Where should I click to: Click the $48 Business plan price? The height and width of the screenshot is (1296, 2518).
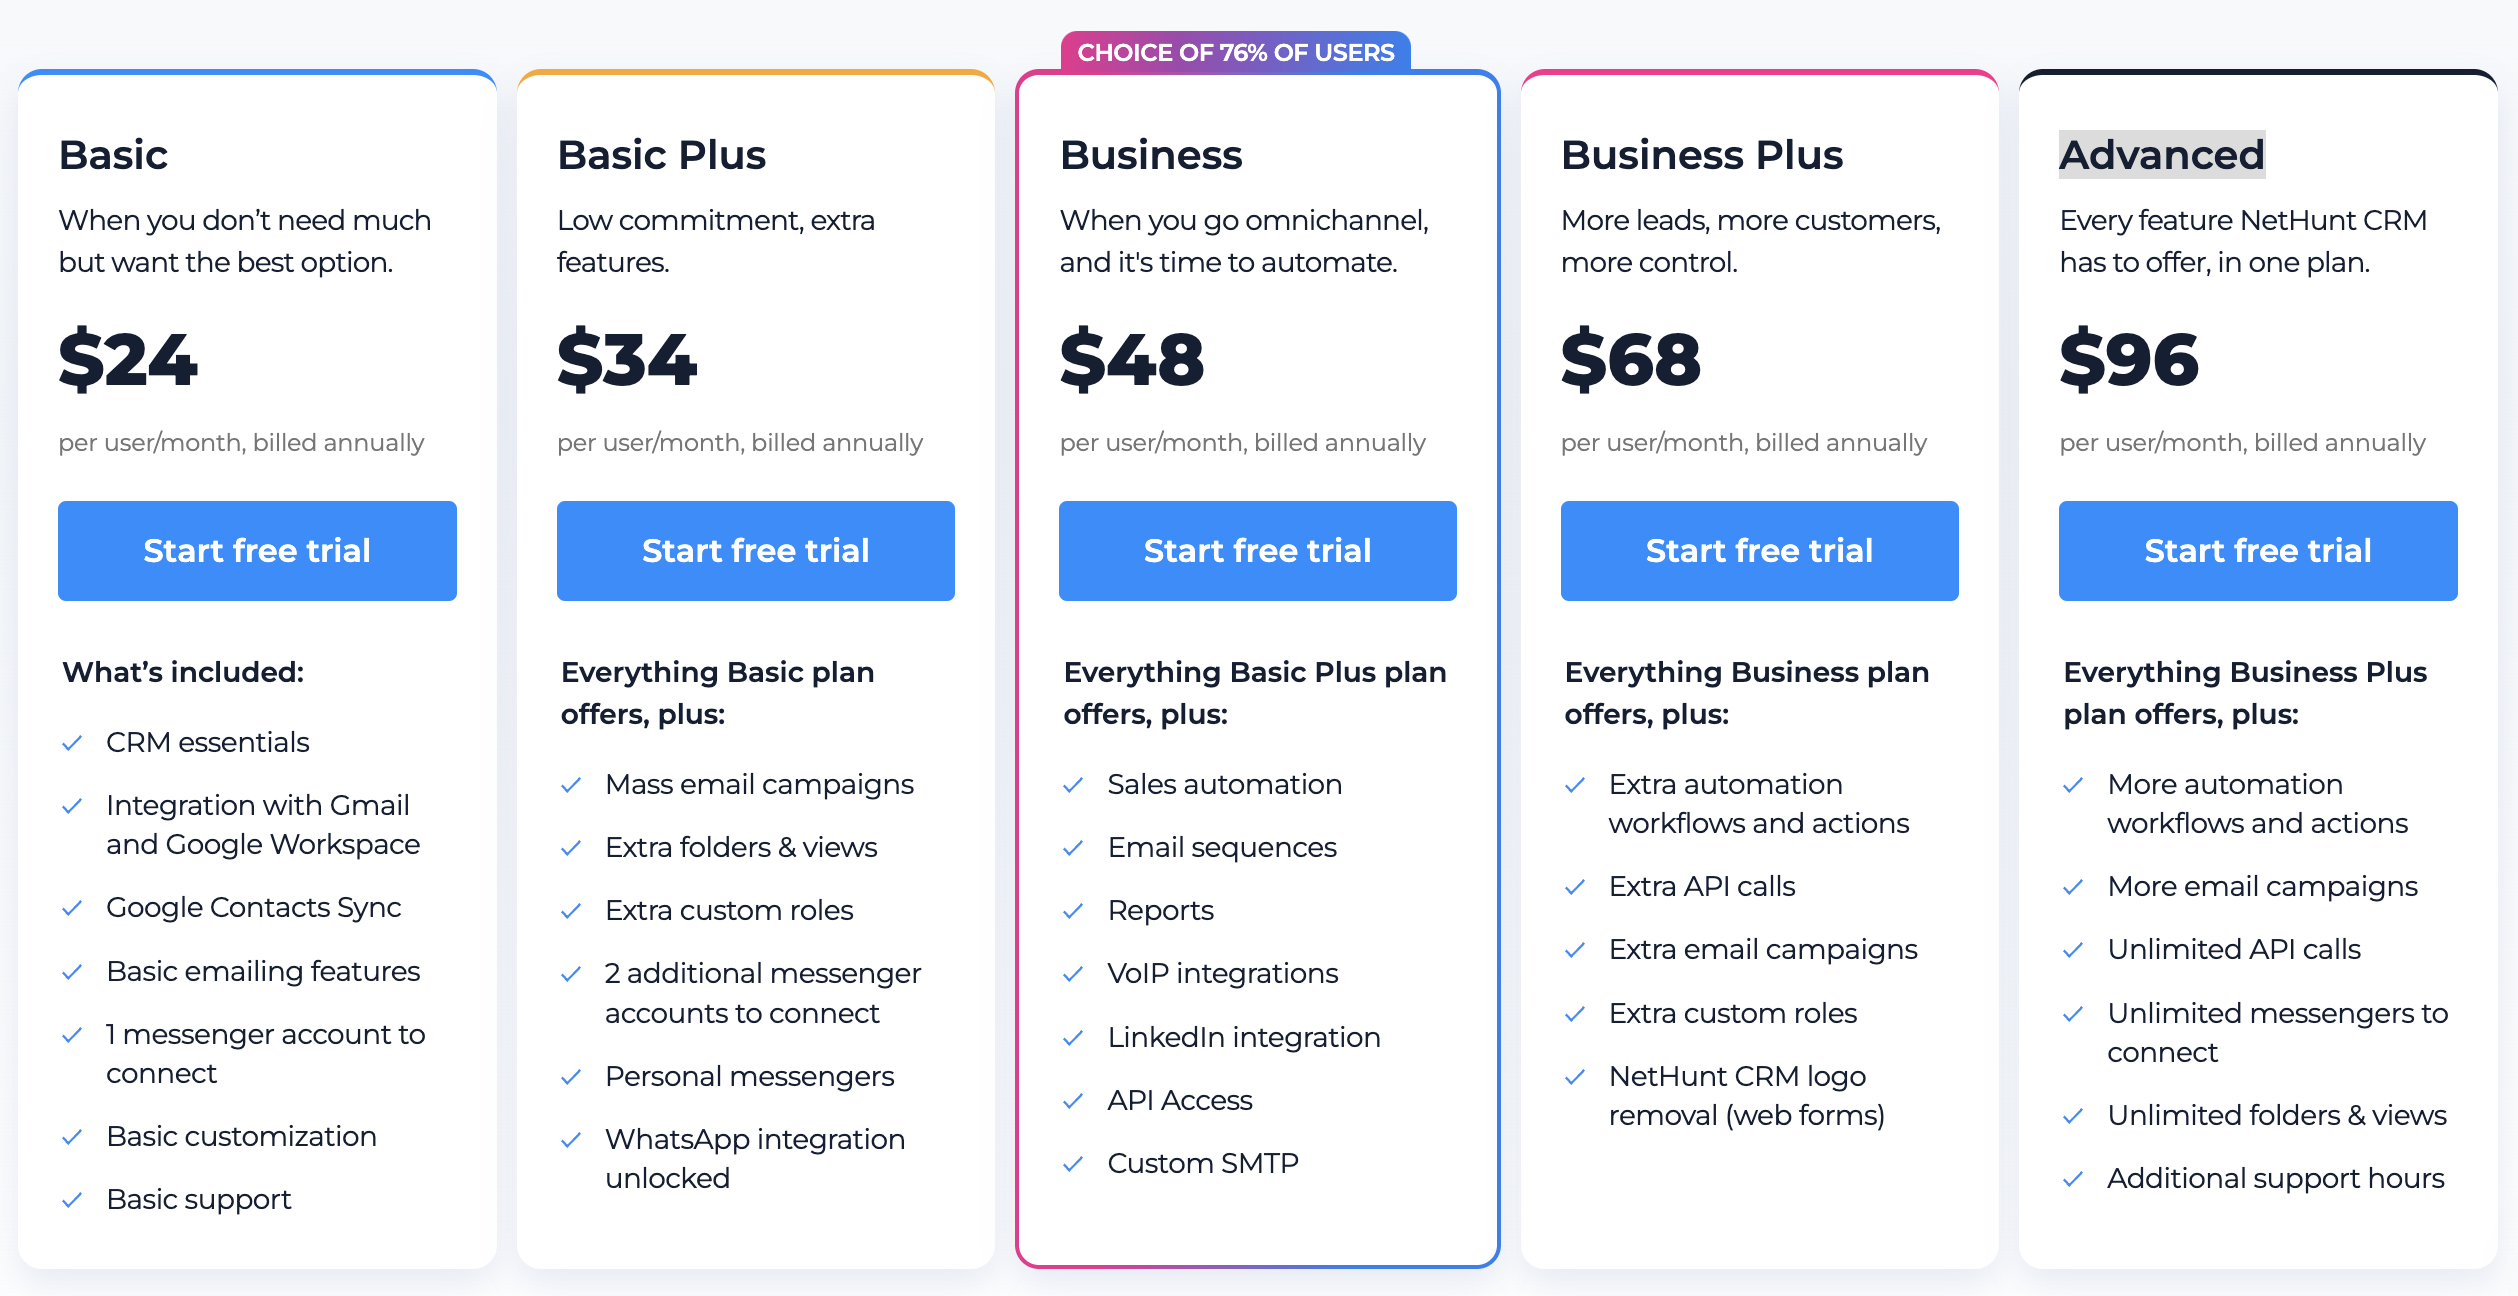pyautogui.click(x=1132, y=360)
